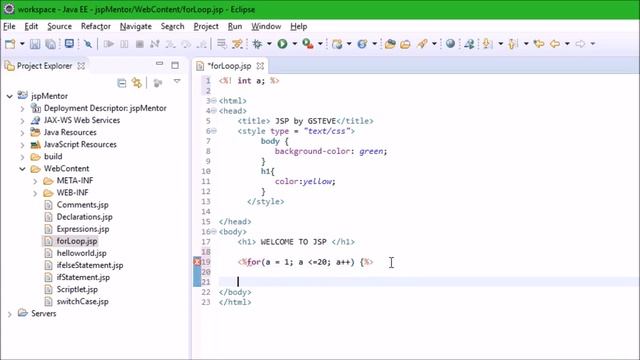The height and width of the screenshot is (360, 640).
Task: Select ifelseStatement.jsp in the tree
Action: (90, 265)
